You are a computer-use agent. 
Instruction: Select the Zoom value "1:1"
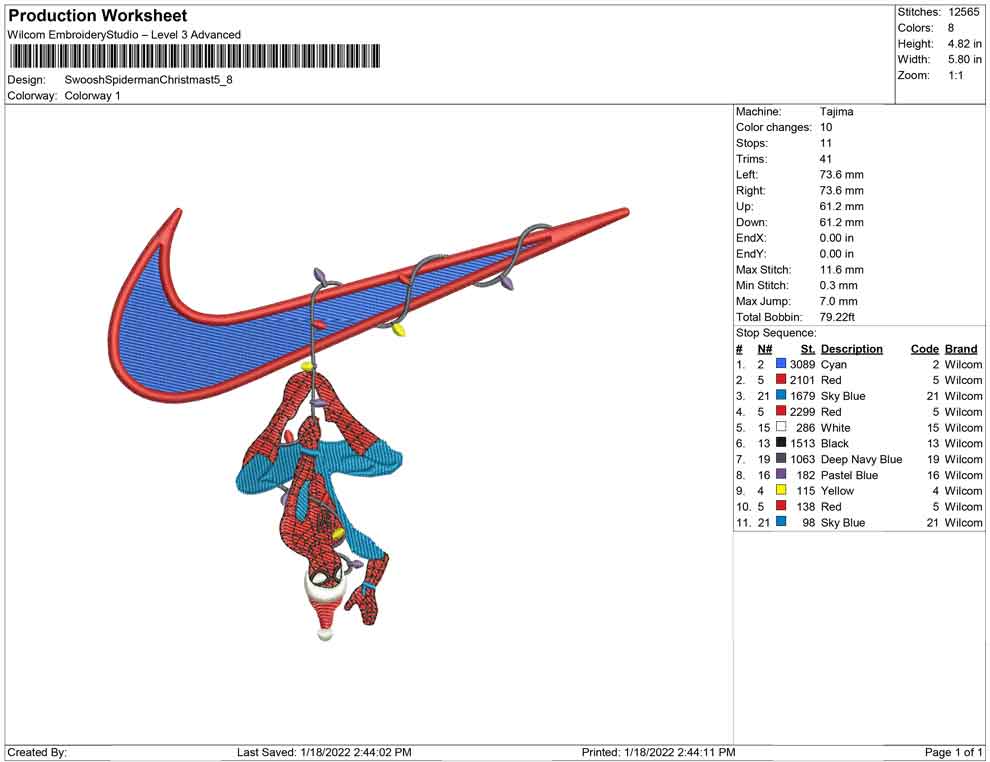click(955, 75)
